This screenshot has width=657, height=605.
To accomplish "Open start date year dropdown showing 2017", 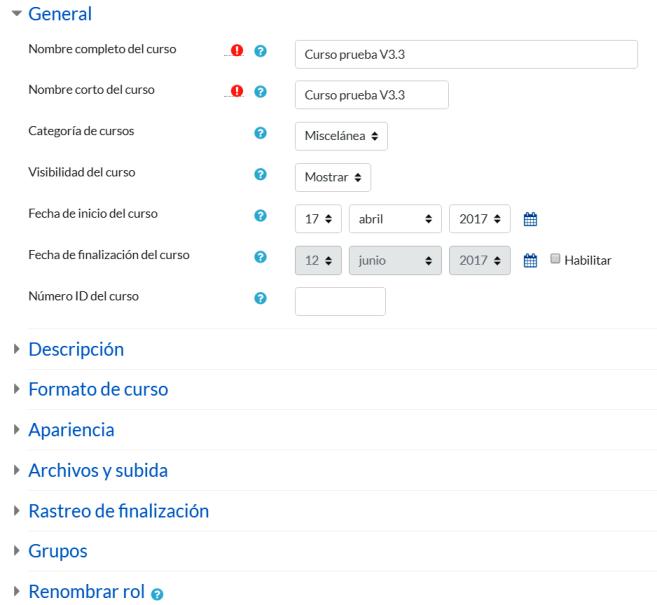I will click(480, 219).
